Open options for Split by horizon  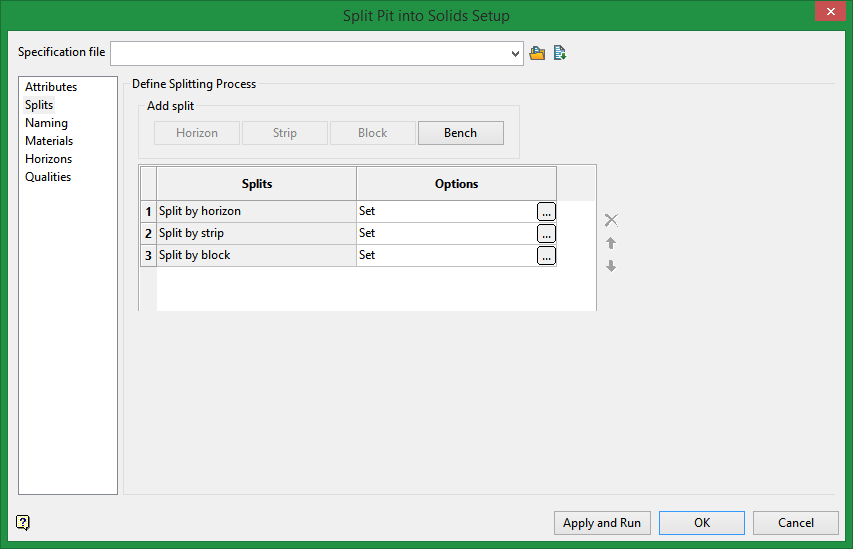click(x=546, y=212)
